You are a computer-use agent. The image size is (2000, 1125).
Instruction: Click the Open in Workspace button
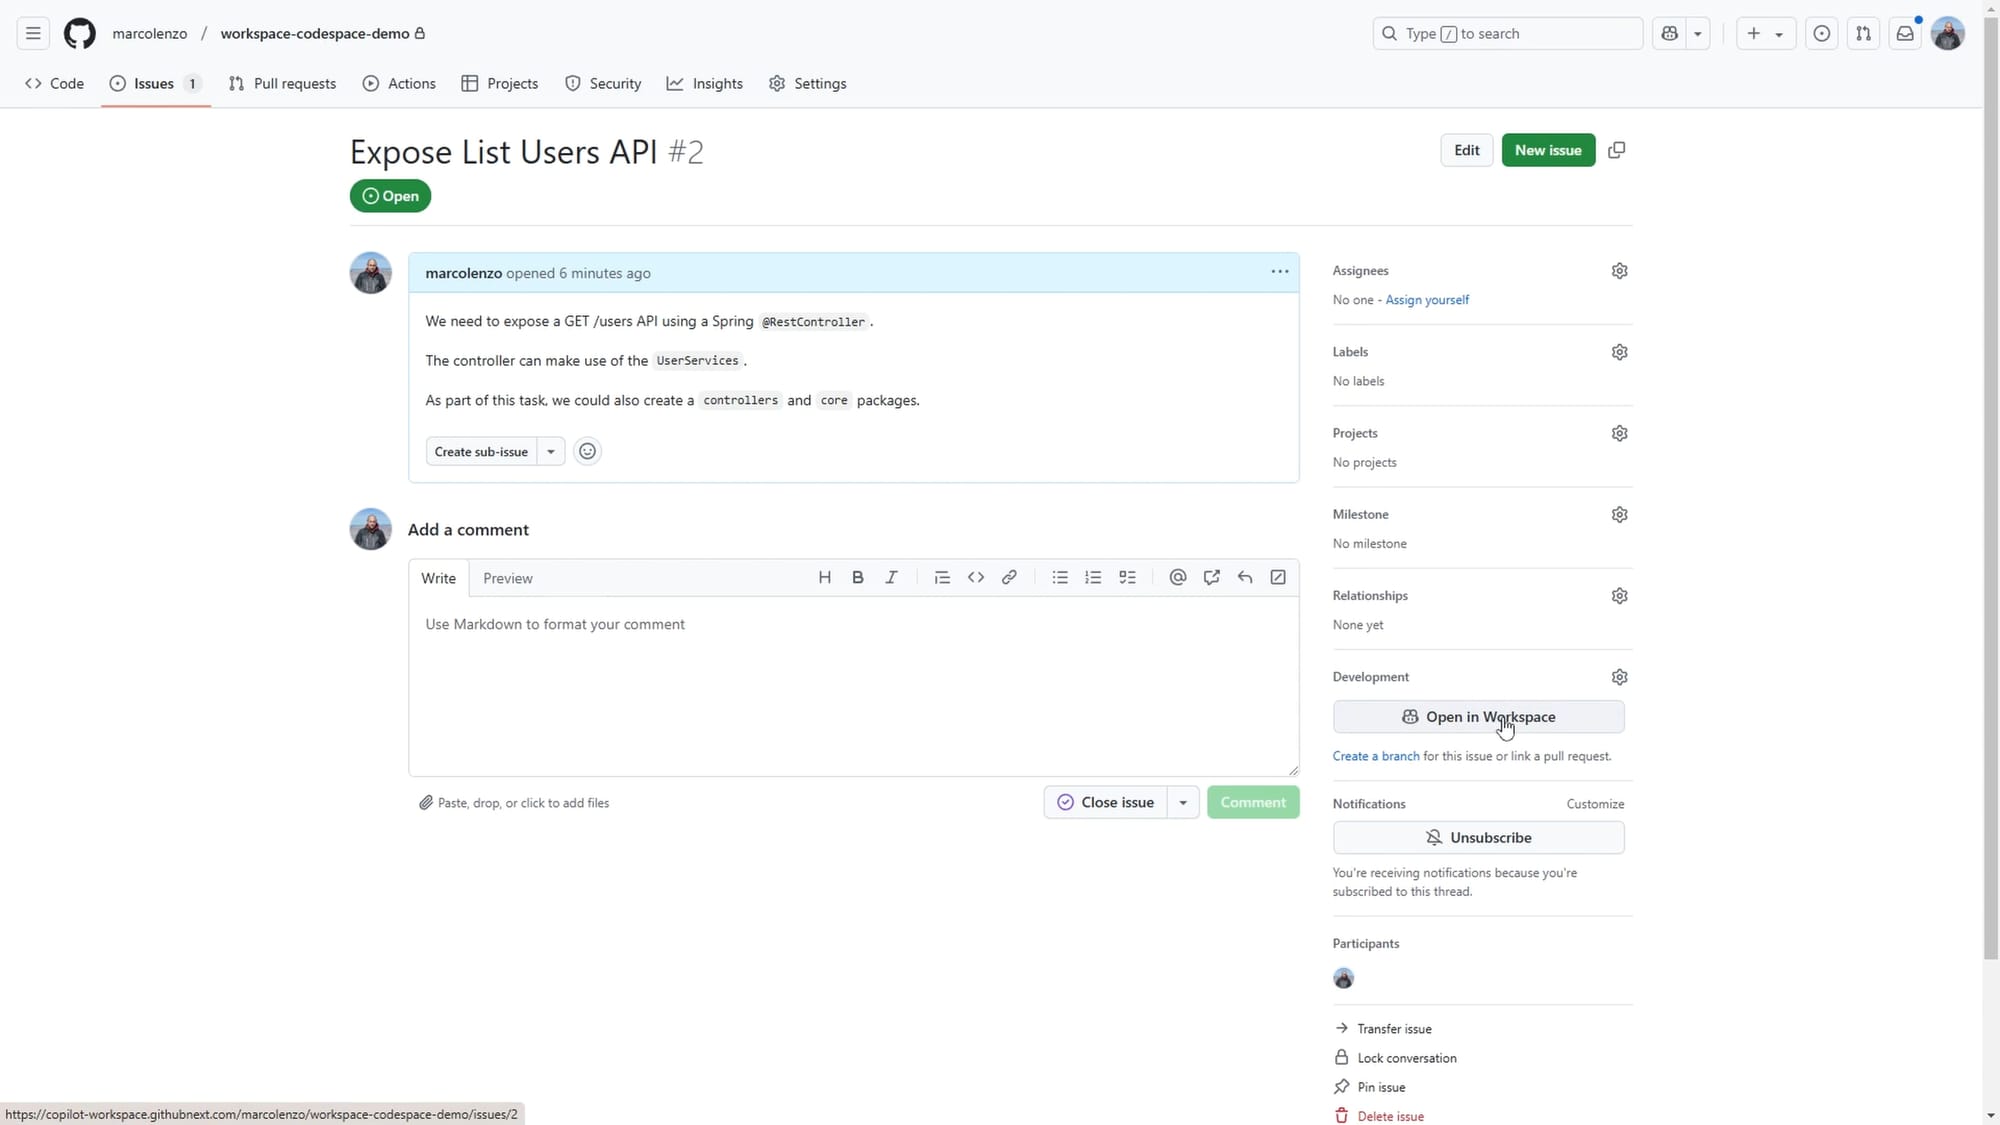pos(1478,717)
